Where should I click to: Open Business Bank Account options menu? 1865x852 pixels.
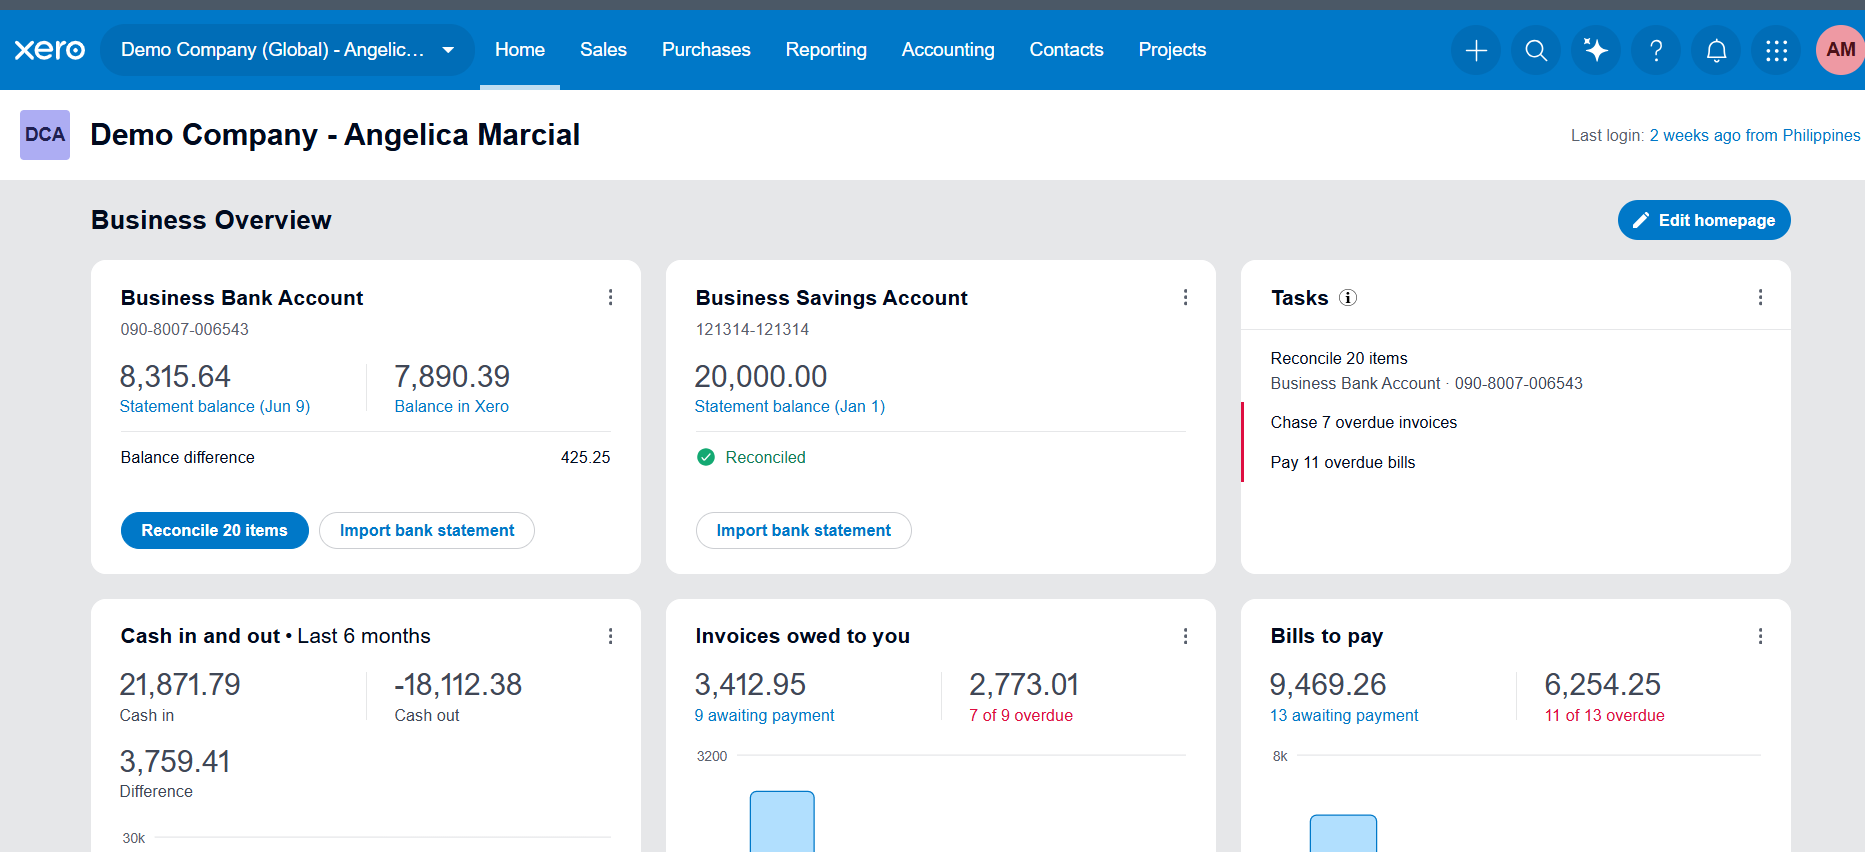pos(610,297)
